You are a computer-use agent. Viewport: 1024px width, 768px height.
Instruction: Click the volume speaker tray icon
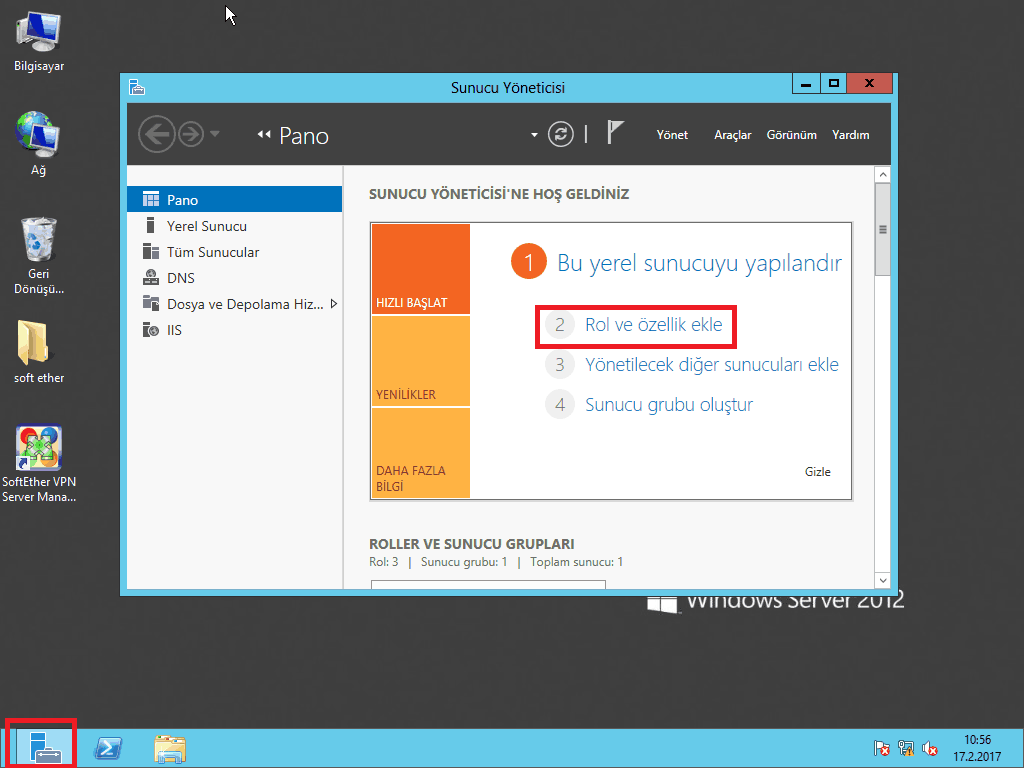[x=930, y=748]
